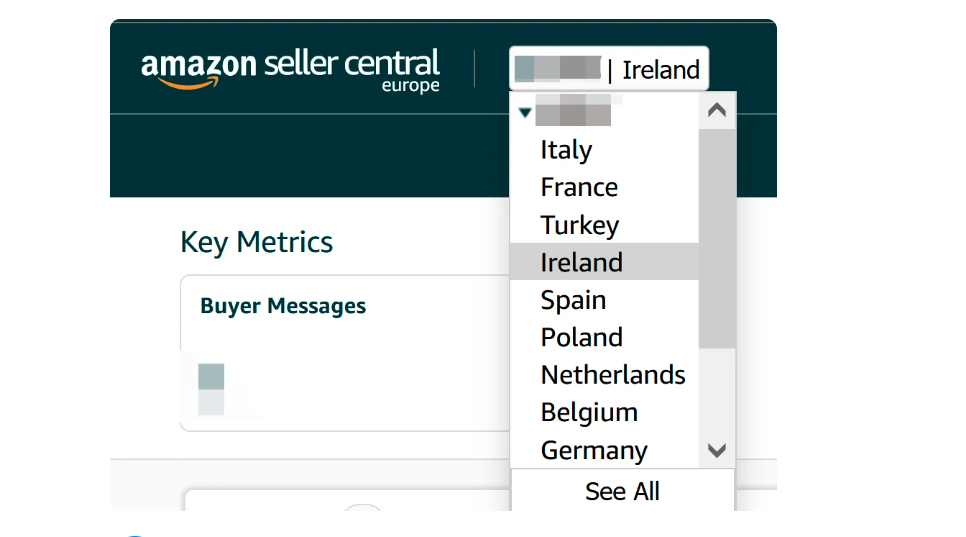Viewport: 966px width, 537px height.
Task: Click the scrollbar down arrow
Action: [x=716, y=450]
